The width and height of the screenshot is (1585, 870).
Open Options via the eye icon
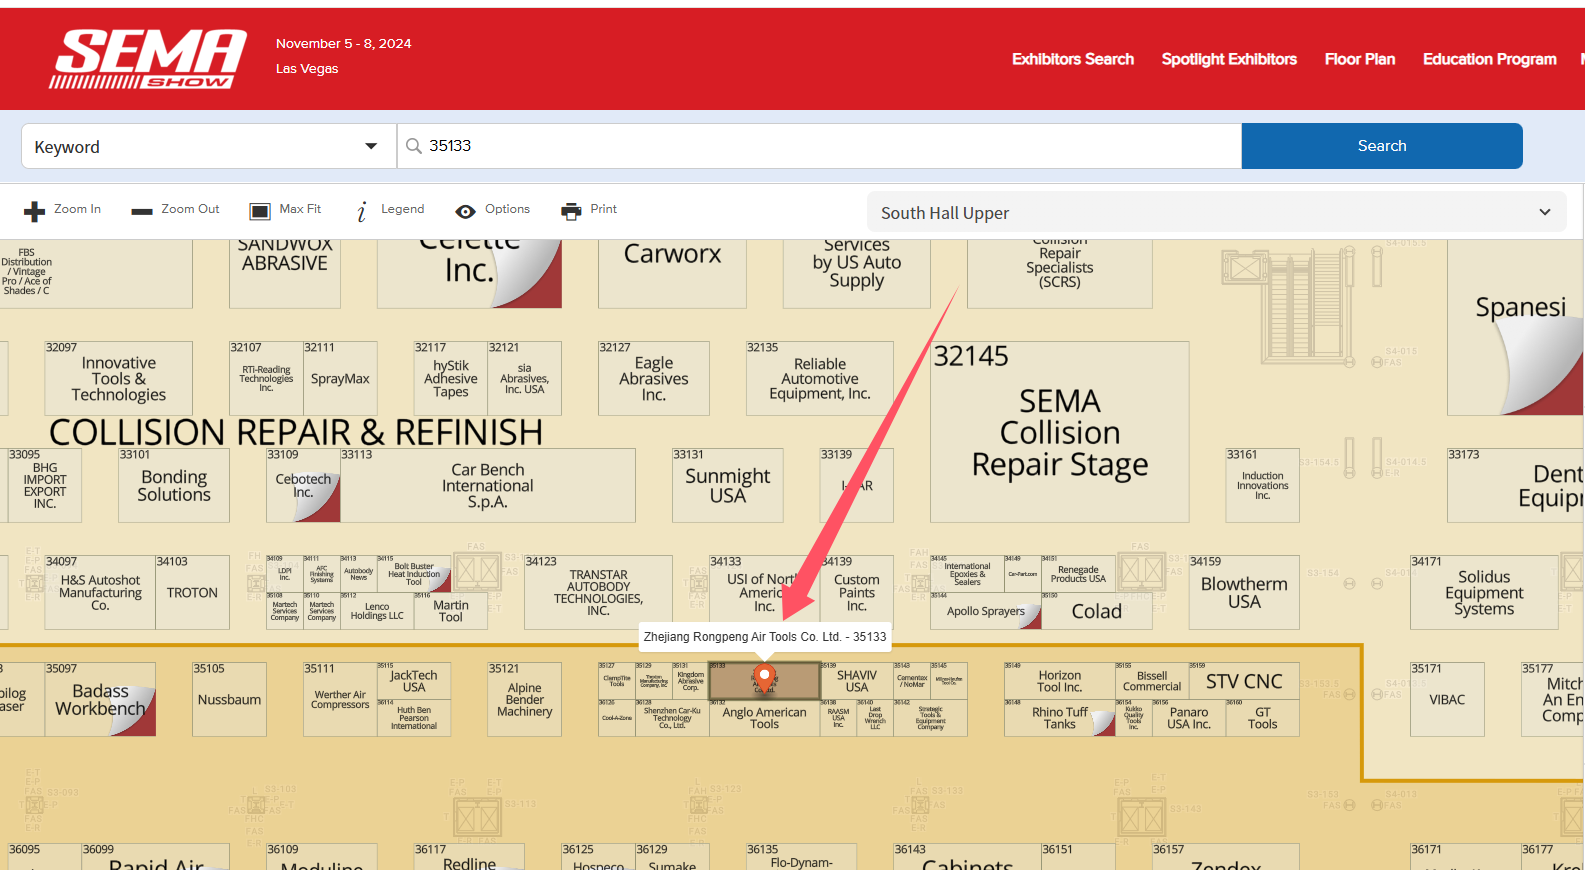[465, 211]
